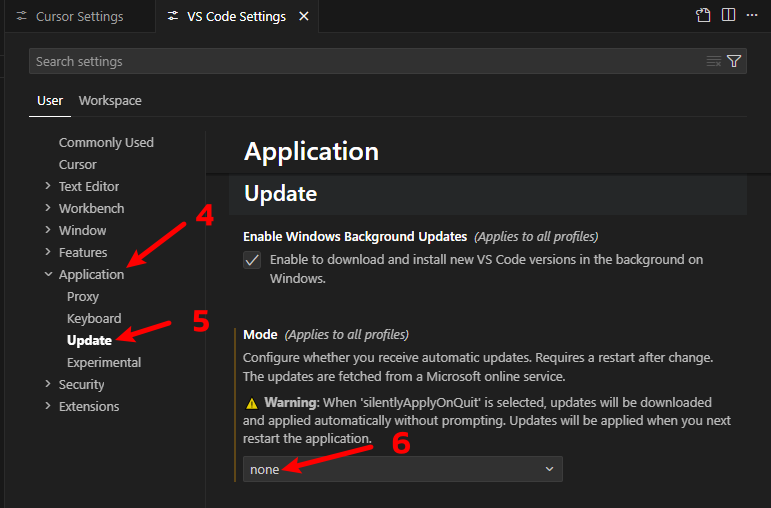The image size is (771, 508).
Task: Select Application in settings tree
Action: (x=91, y=274)
